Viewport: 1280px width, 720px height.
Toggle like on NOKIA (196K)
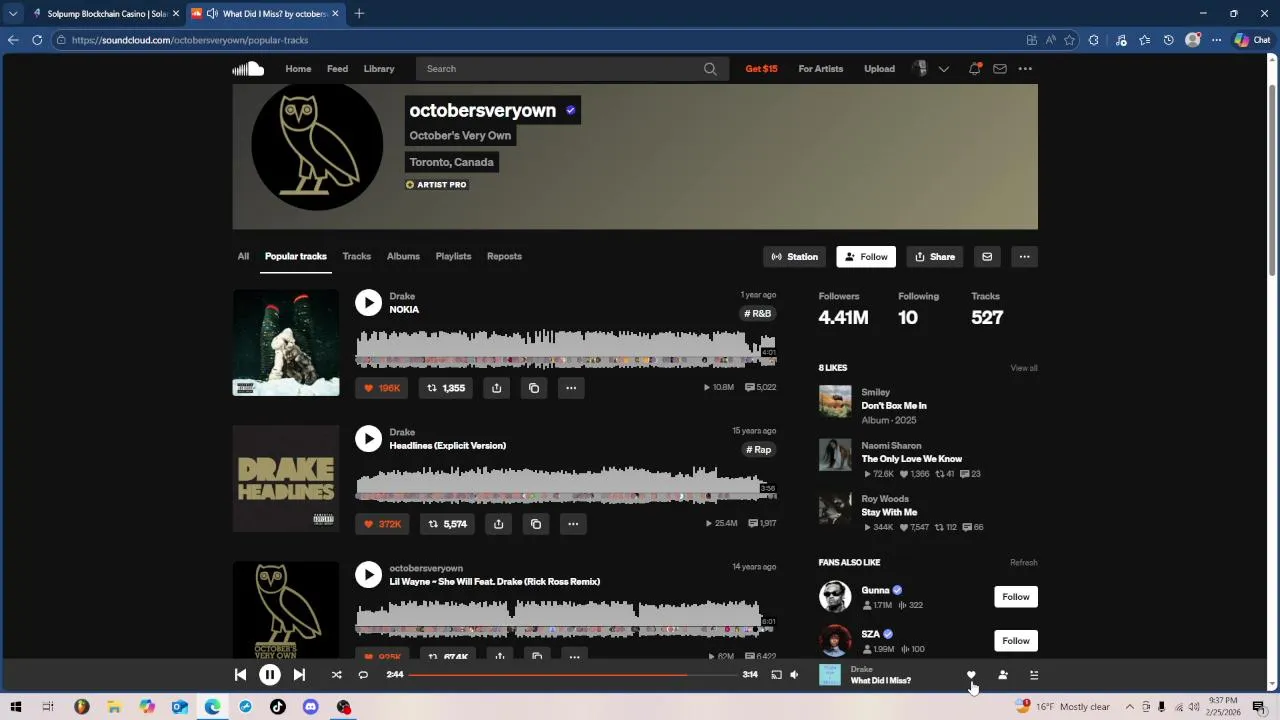[x=382, y=388]
